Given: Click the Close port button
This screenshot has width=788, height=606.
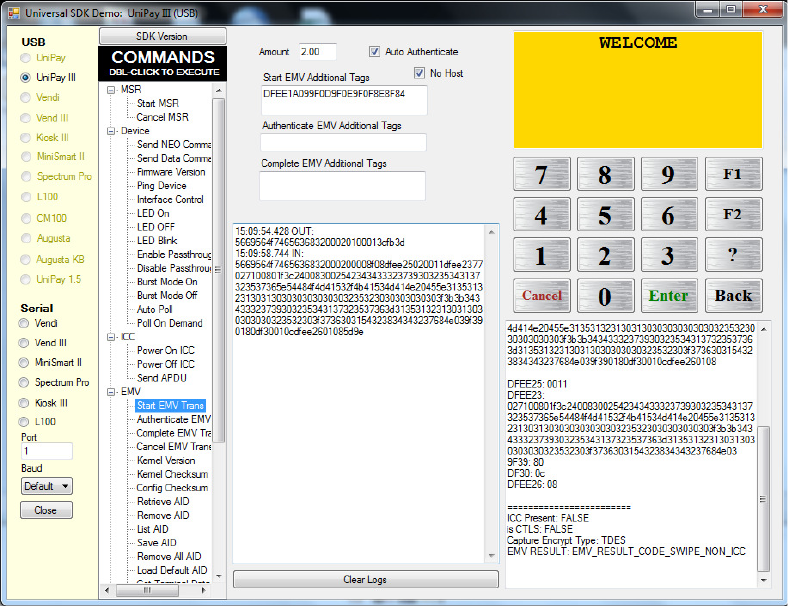Looking at the screenshot, I should point(46,510).
